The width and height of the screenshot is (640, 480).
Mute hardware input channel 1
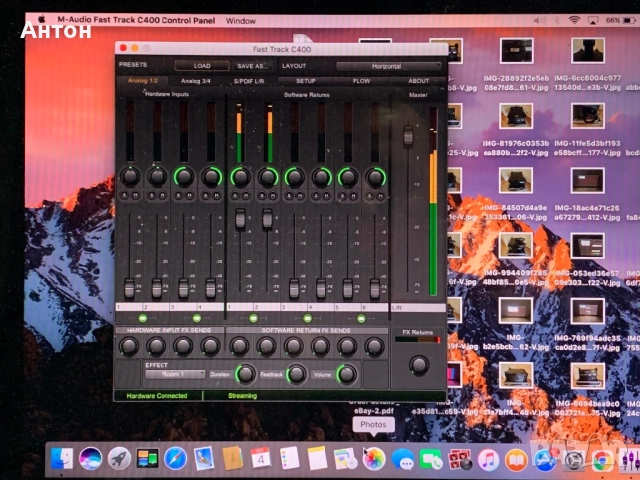click(x=136, y=196)
